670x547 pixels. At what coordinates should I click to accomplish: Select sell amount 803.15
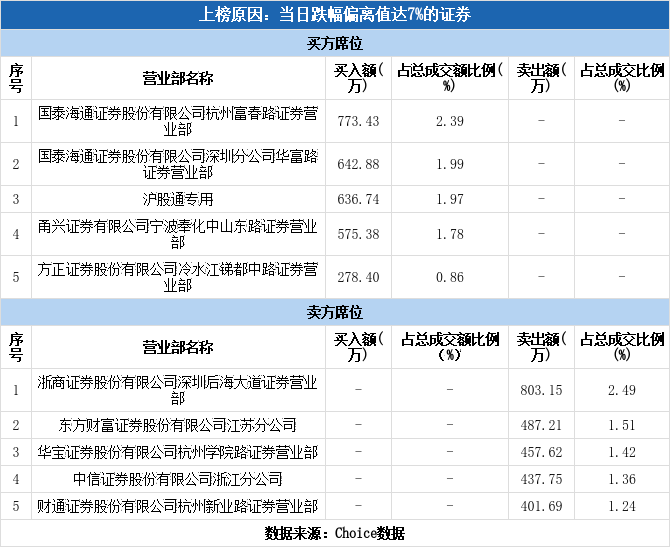[x=541, y=390]
